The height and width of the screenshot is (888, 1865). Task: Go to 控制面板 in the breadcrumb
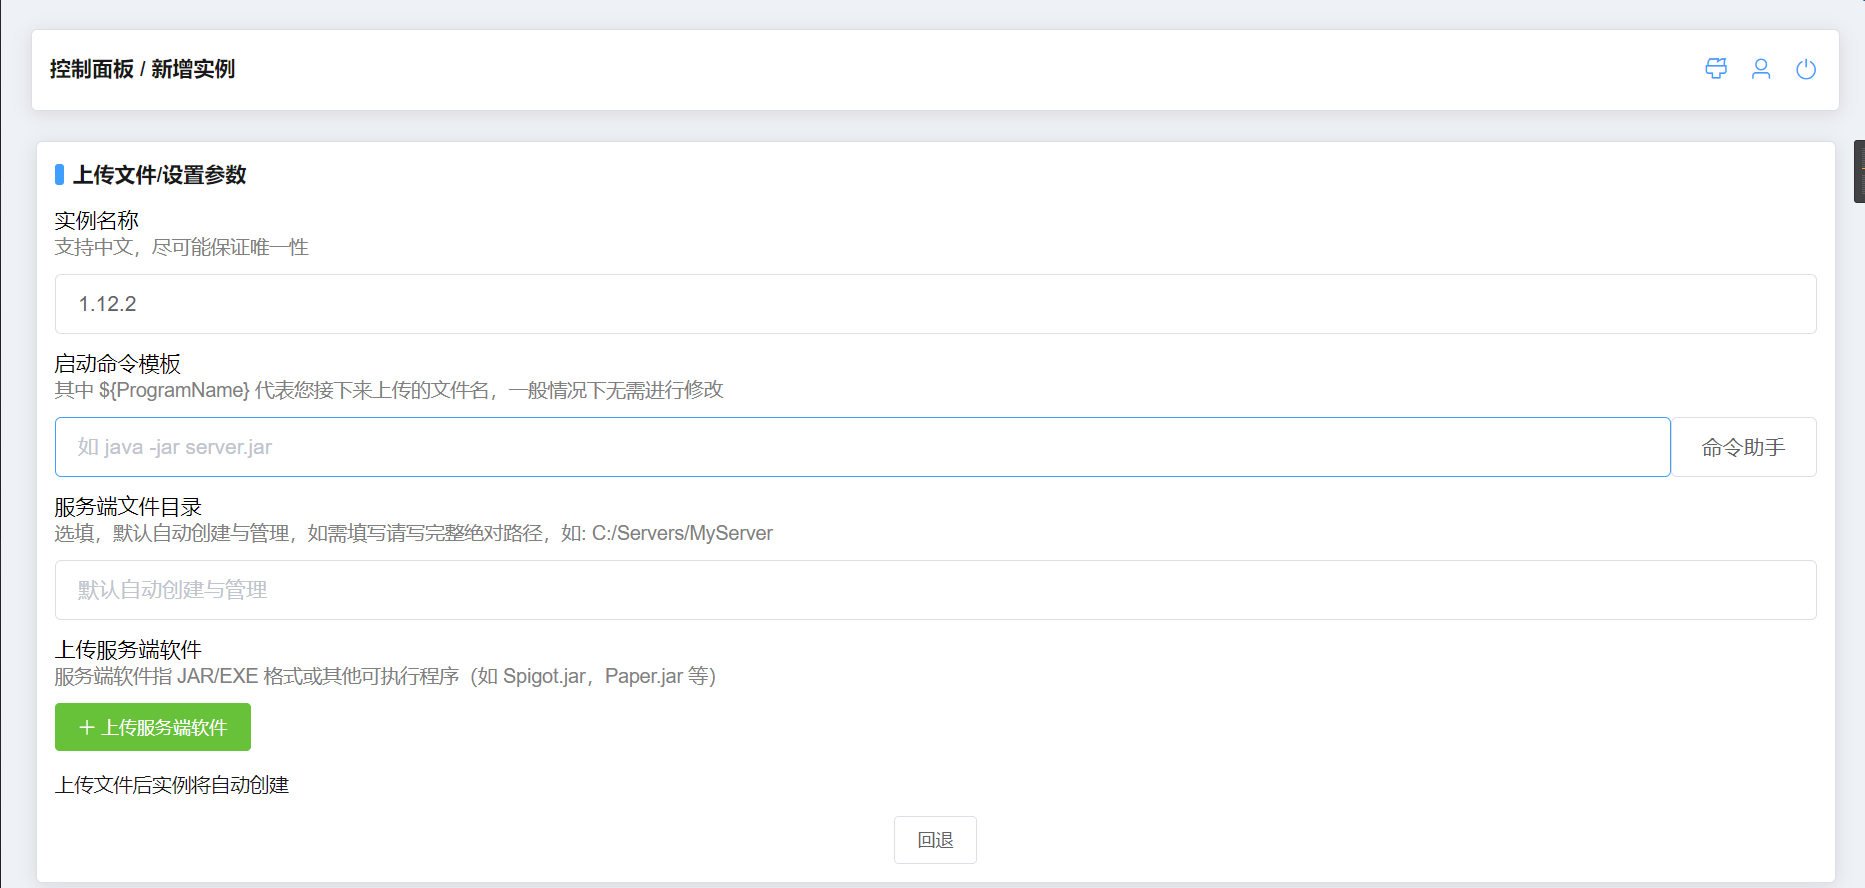pos(92,69)
